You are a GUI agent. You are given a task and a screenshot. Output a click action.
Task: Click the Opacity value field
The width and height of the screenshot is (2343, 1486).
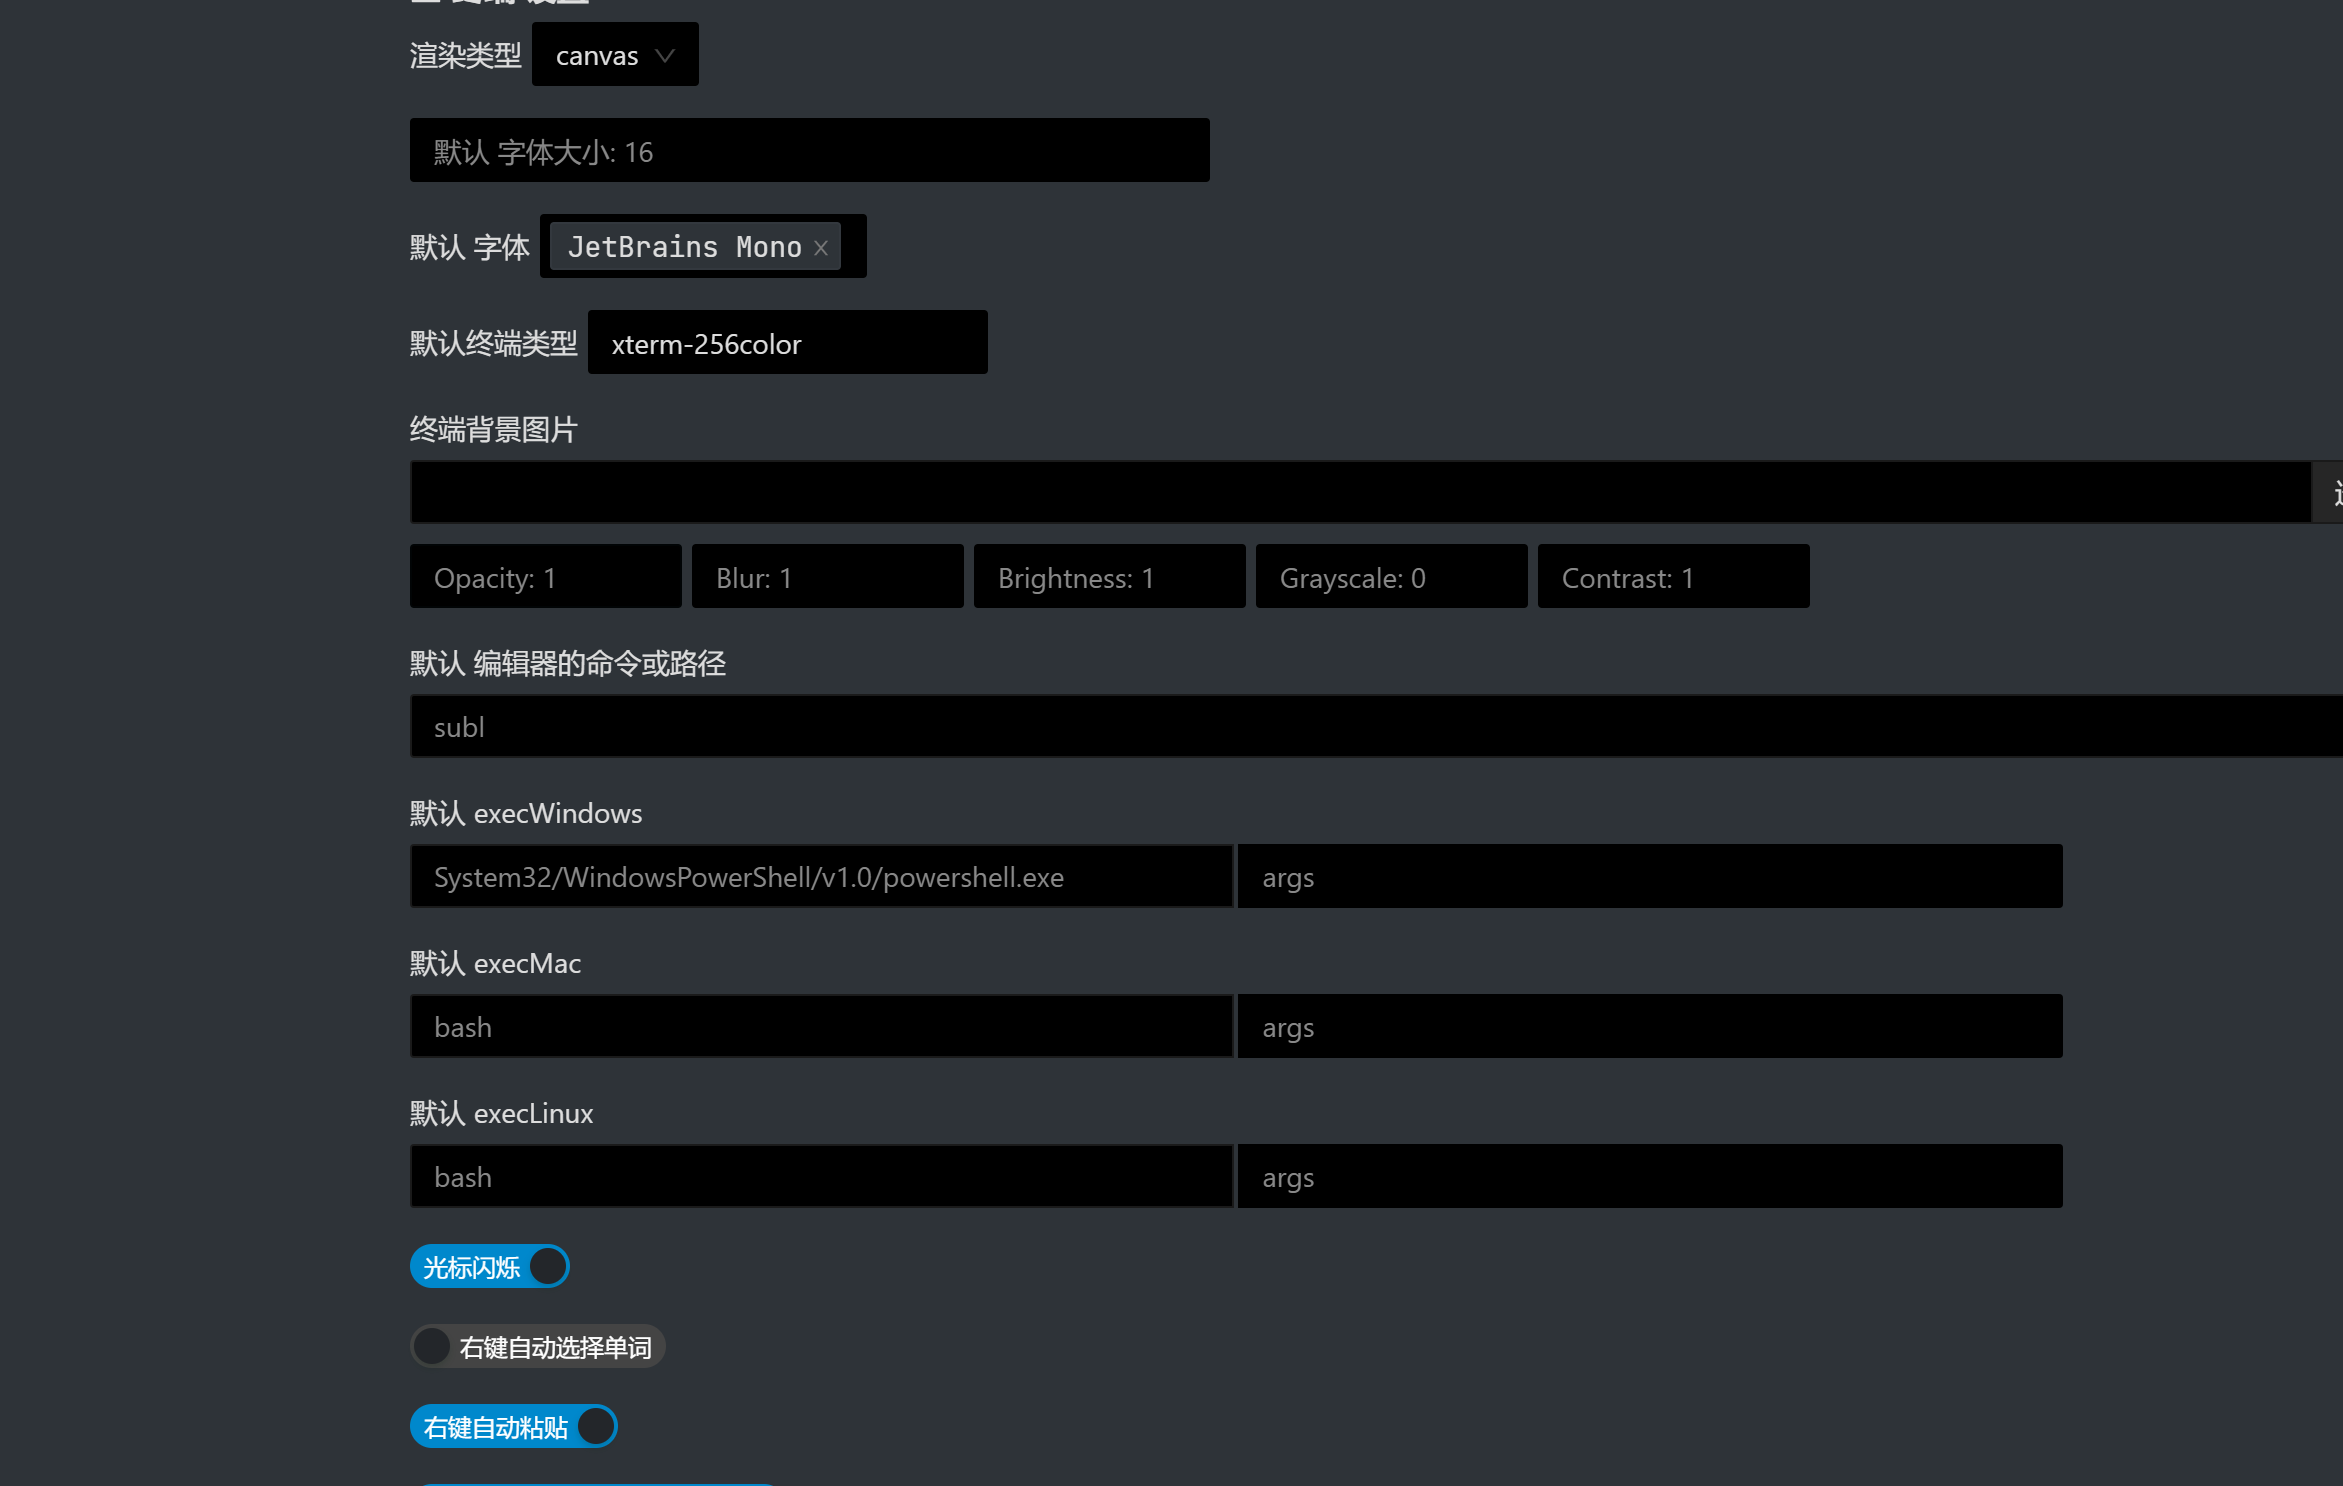(545, 577)
